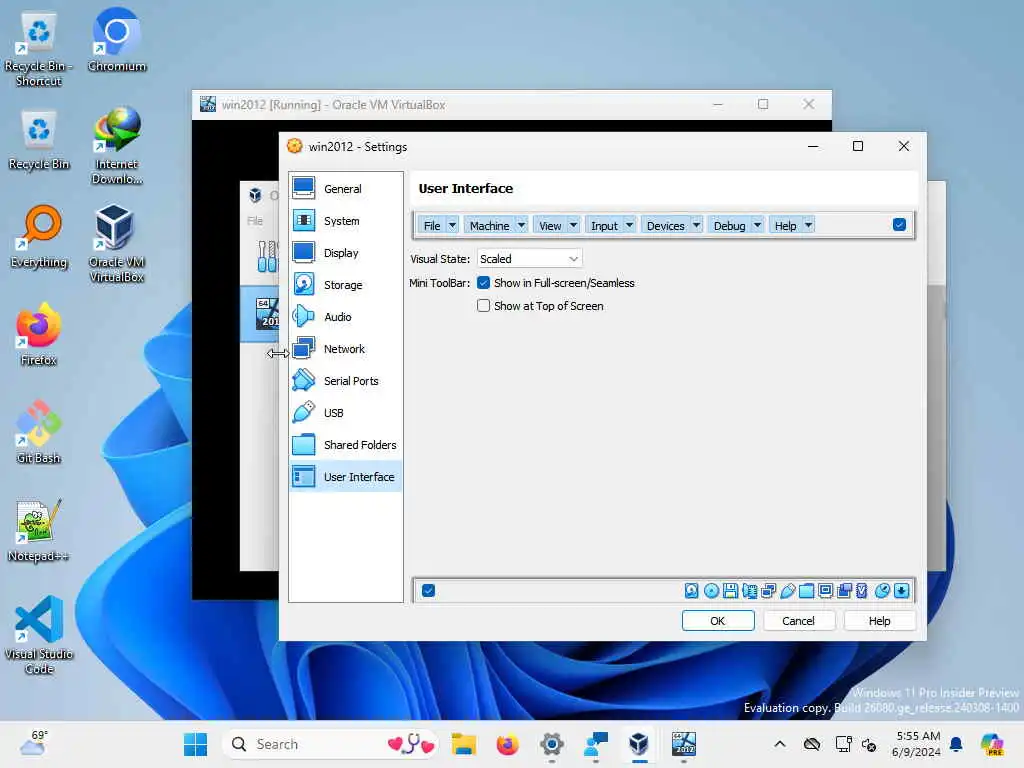
Task: Toggle USB indicator in status bar editor
Action: 788,591
